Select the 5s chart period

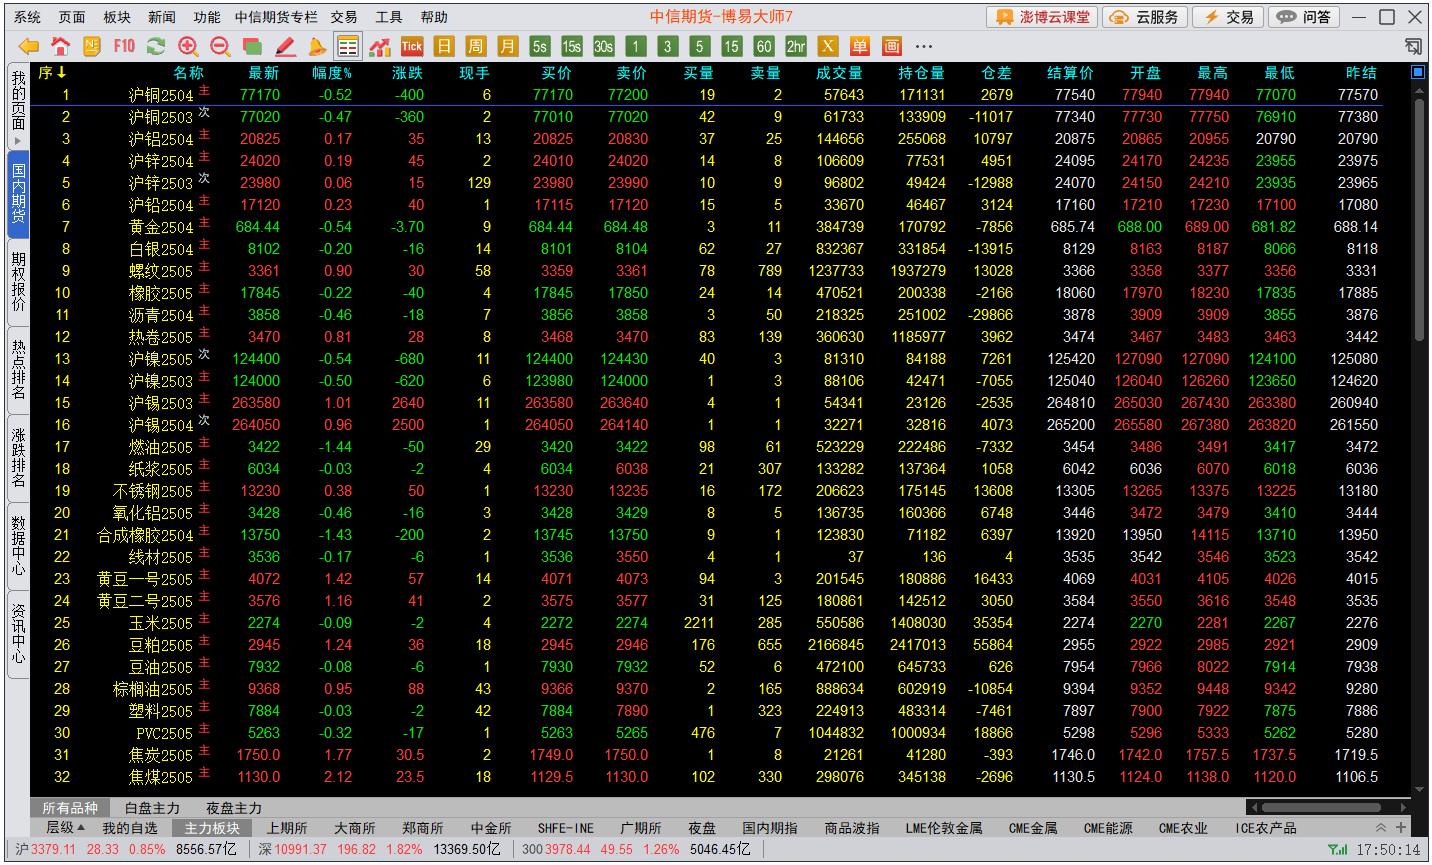(x=540, y=46)
